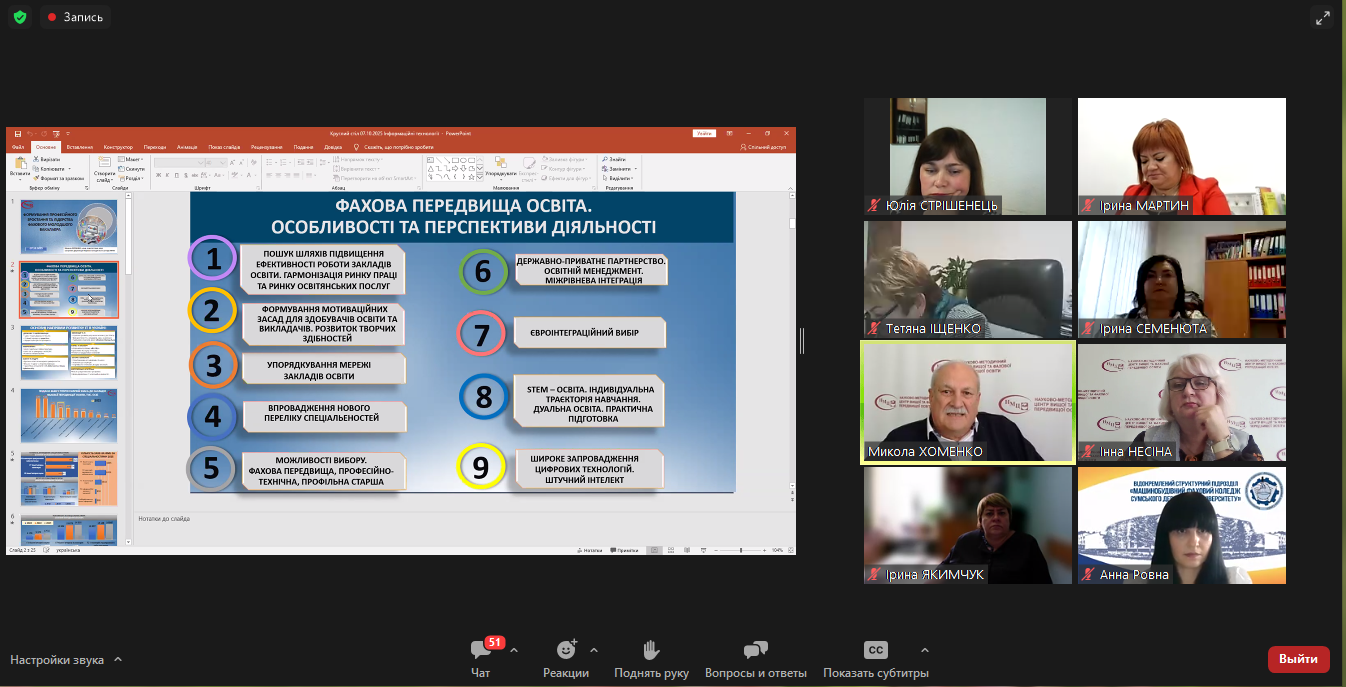This screenshot has width=1346, height=687.
Task: Click the Спільний доступ share button
Action: (763, 147)
